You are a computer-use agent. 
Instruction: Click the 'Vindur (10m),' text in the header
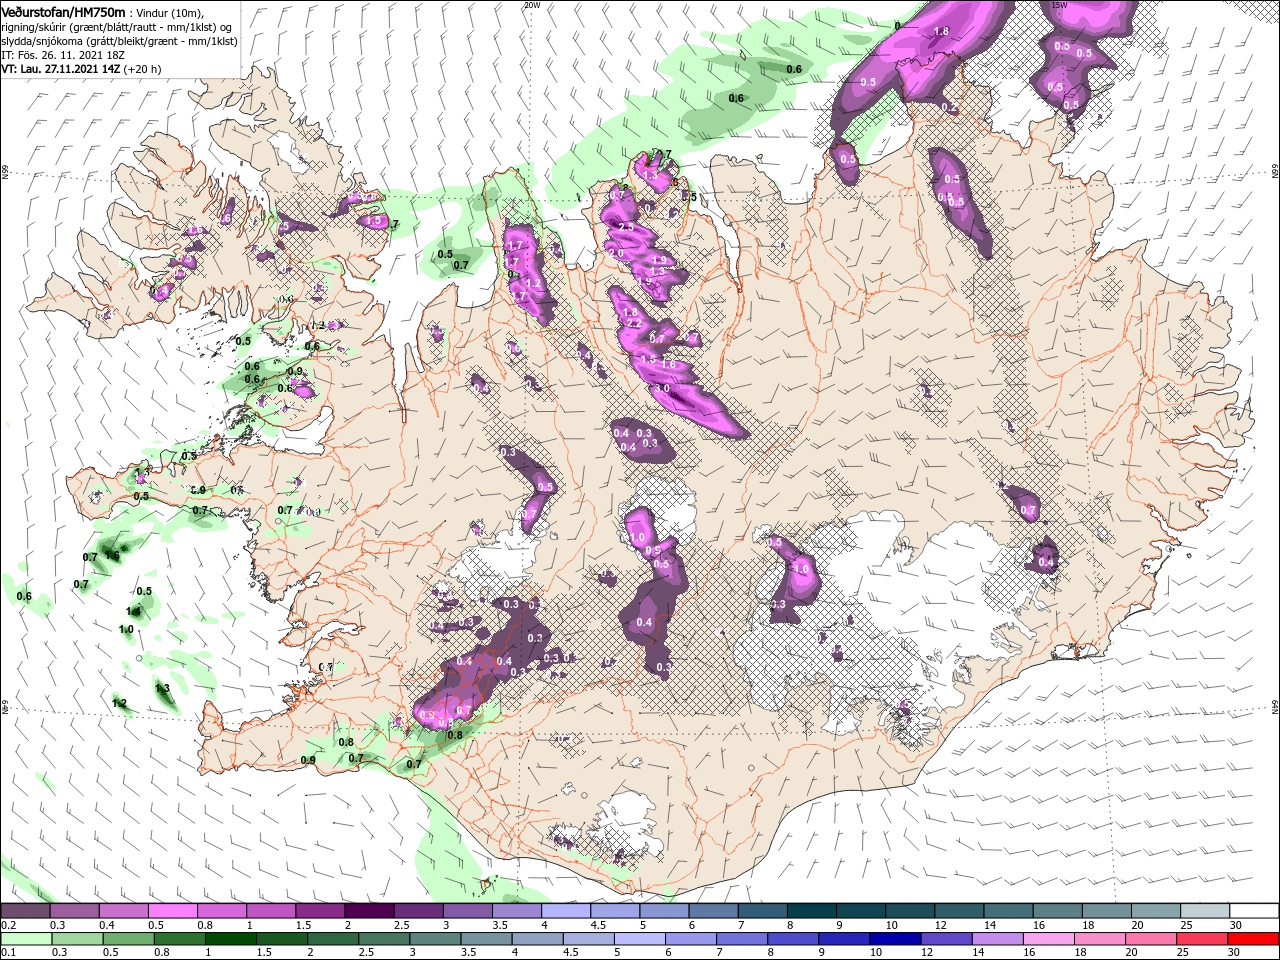point(170,12)
